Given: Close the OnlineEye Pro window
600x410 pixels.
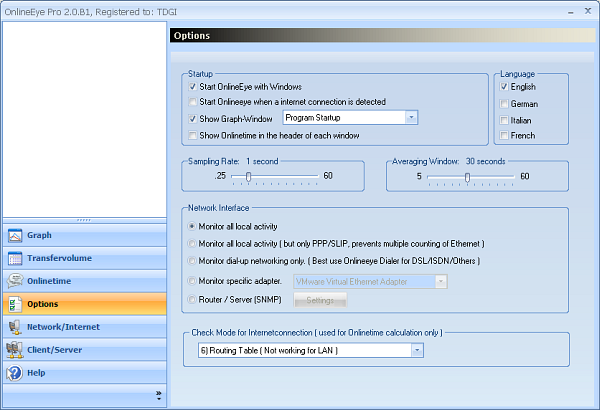Looking at the screenshot, I should point(588,11).
